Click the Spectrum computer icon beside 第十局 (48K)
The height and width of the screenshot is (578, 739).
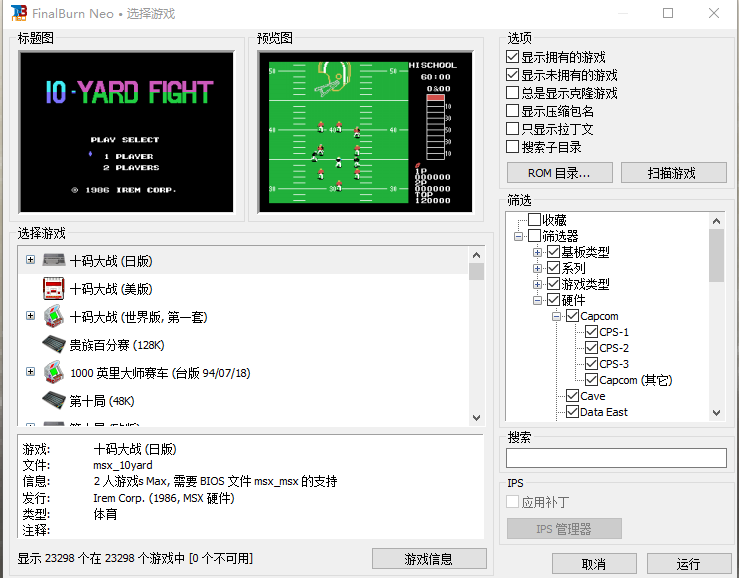coord(54,401)
